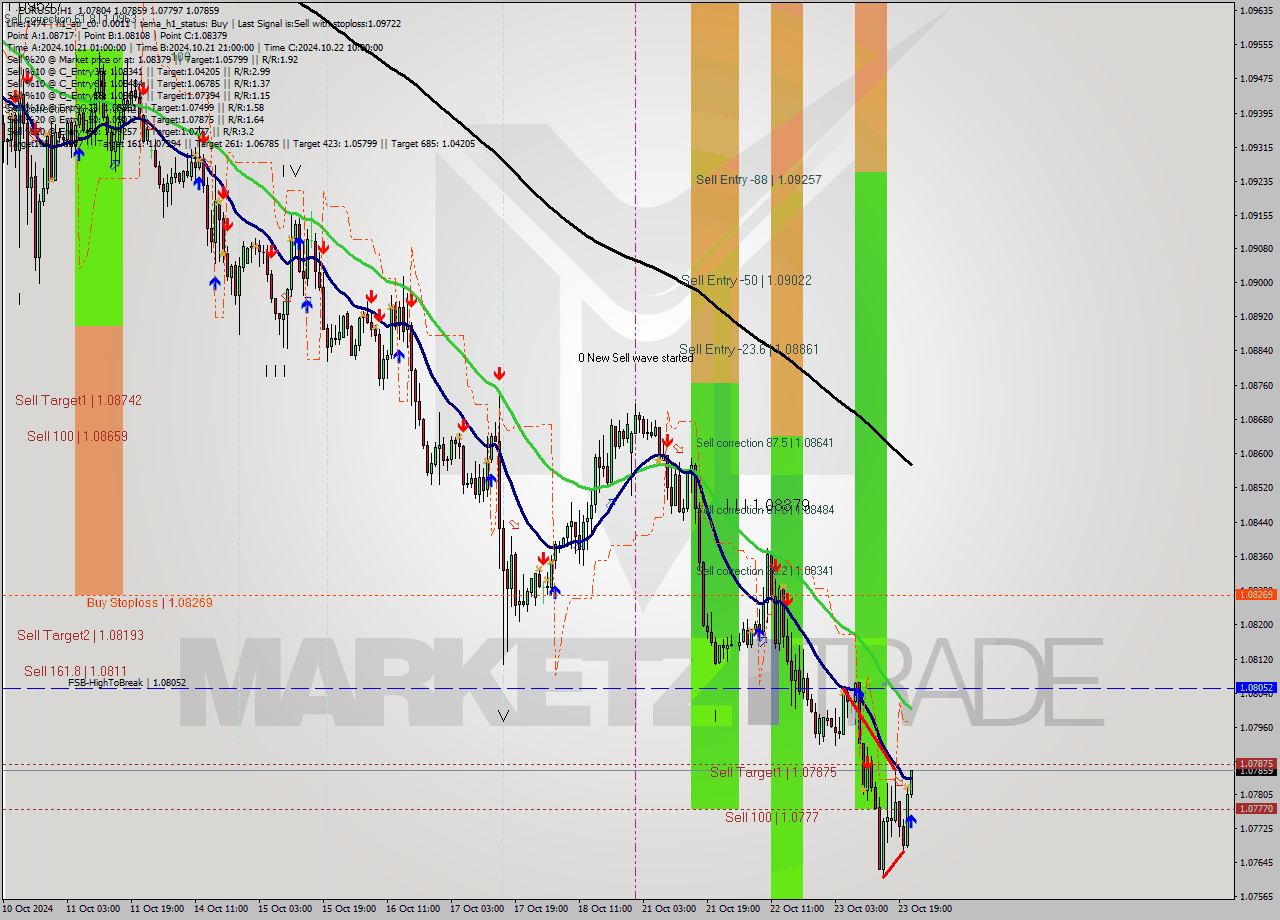Viewport: 1280px width, 920px height.
Task: Click the orange 1.08269 price tag on the axis
Action: point(1256,594)
